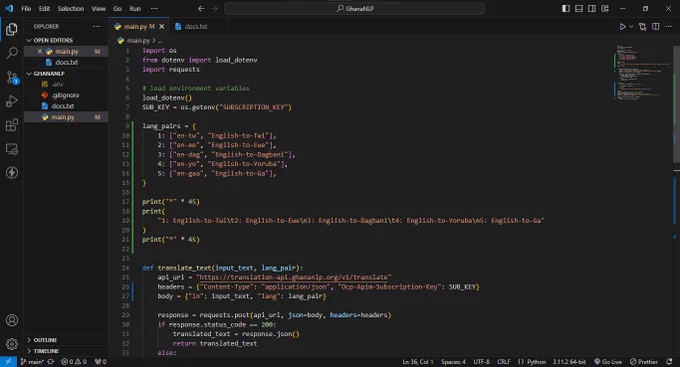The height and width of the screenshot is (367, 680).
Task: Click the main branch in status bar
Action: click(32, 361)
